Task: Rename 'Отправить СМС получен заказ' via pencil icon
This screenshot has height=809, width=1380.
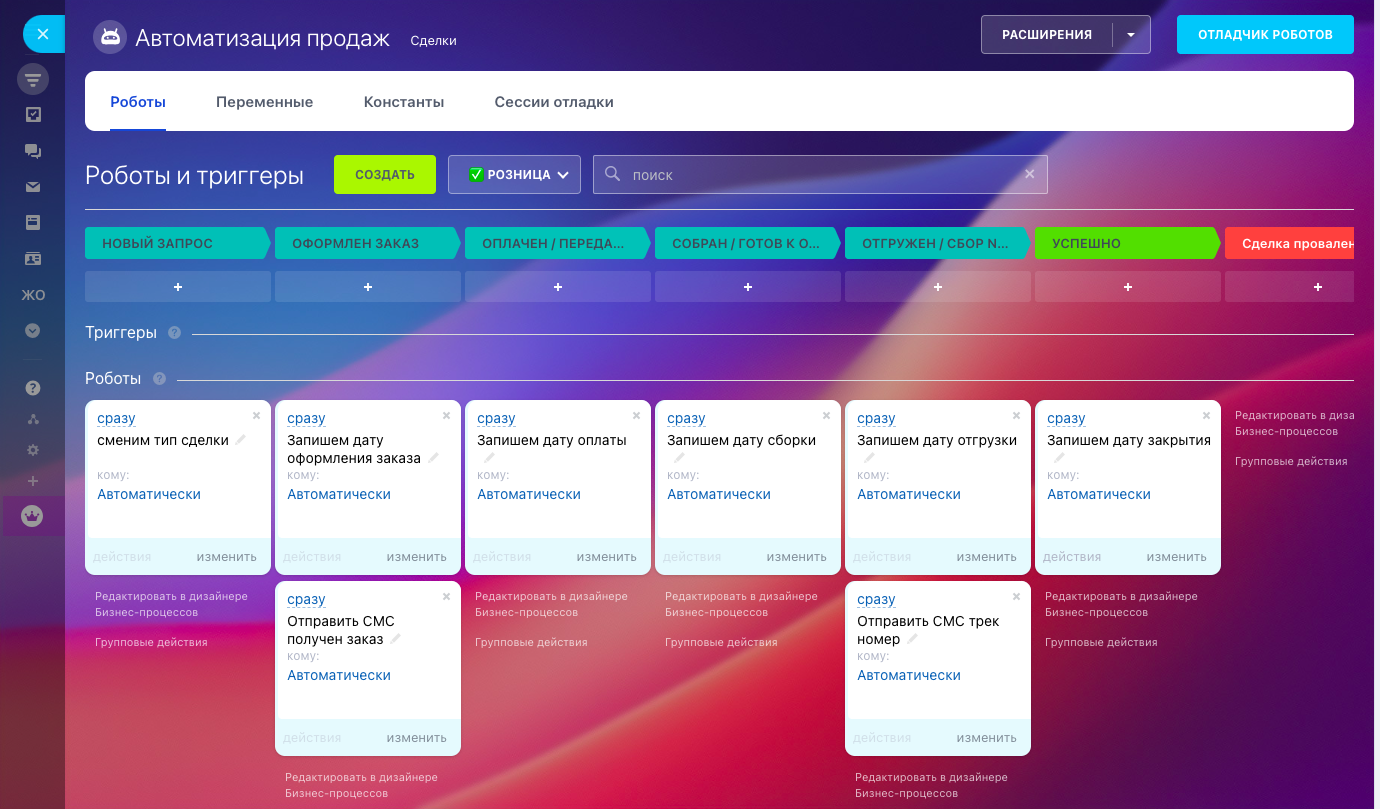Action: [x=395, y=639]
